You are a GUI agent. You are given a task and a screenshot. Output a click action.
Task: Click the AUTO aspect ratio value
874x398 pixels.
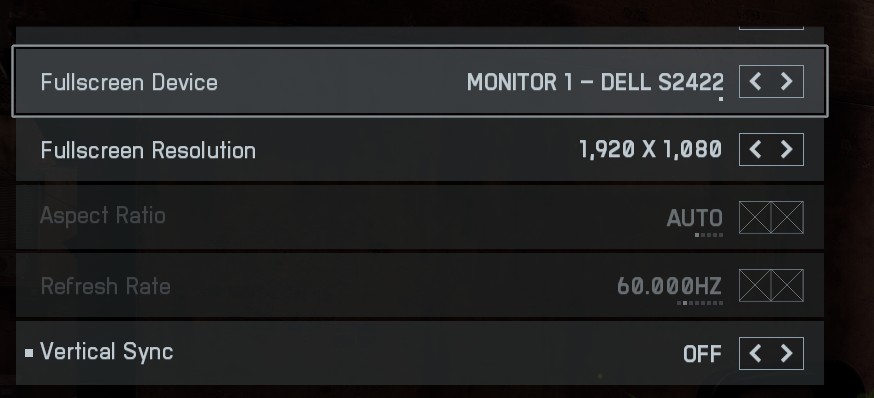click(695, 218)
